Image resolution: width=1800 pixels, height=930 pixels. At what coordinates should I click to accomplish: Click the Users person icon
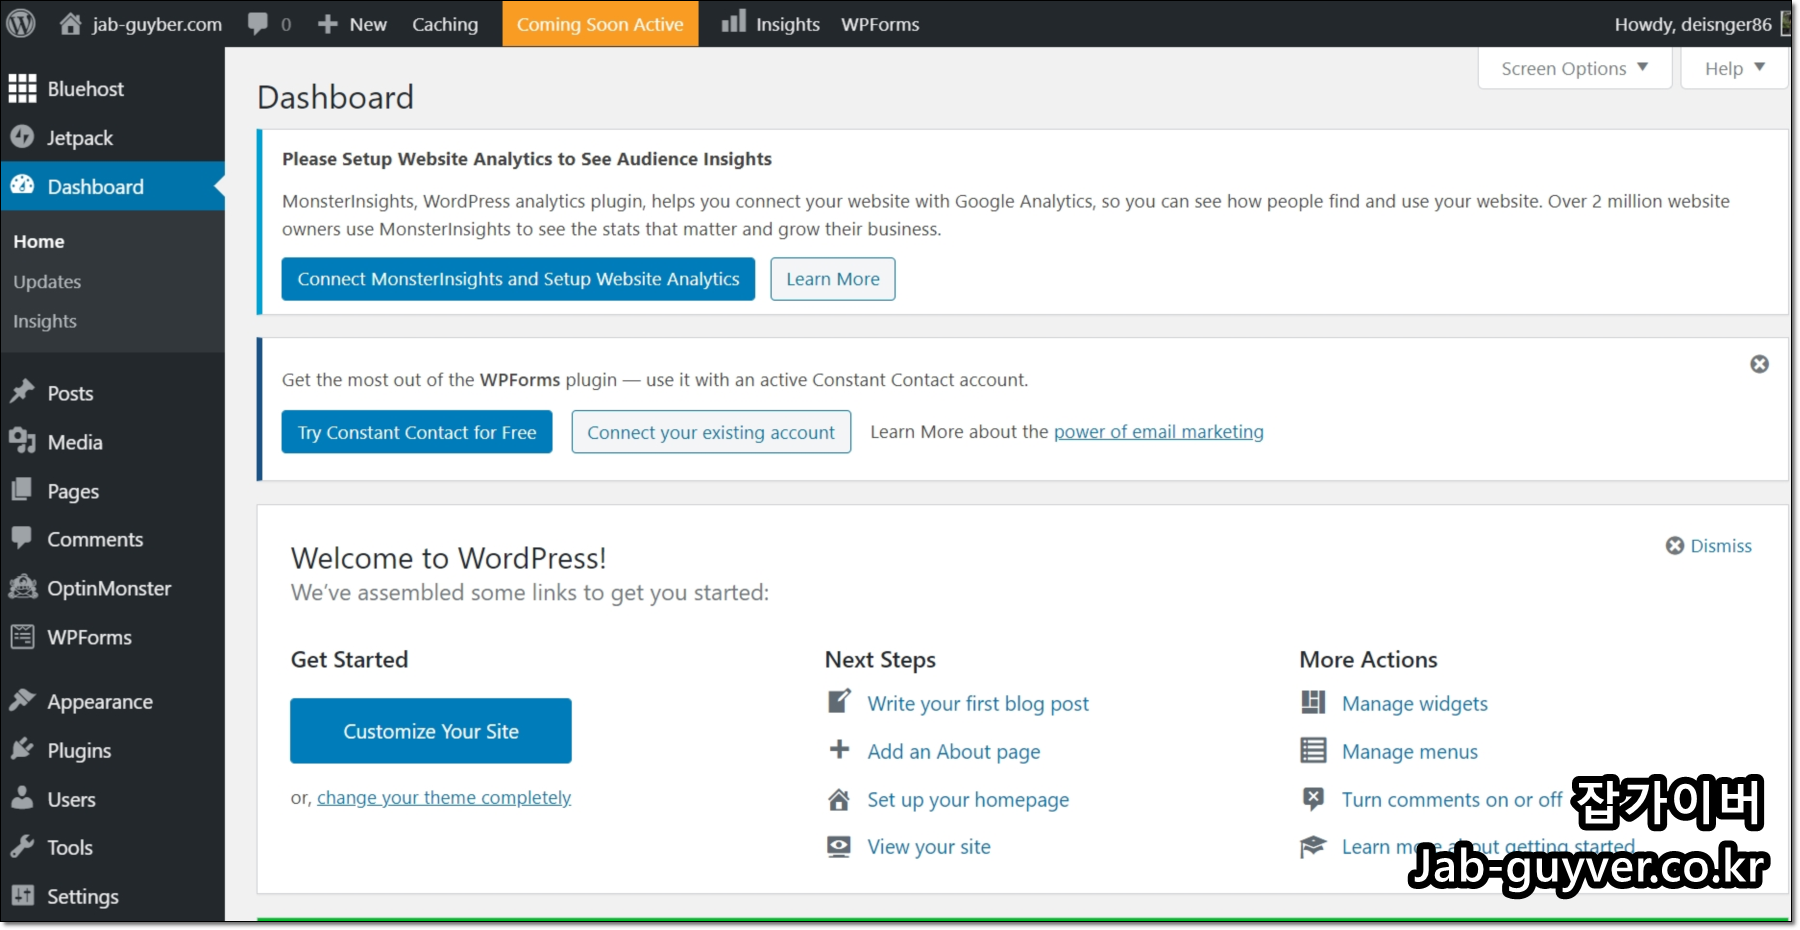tap(22, 798)
